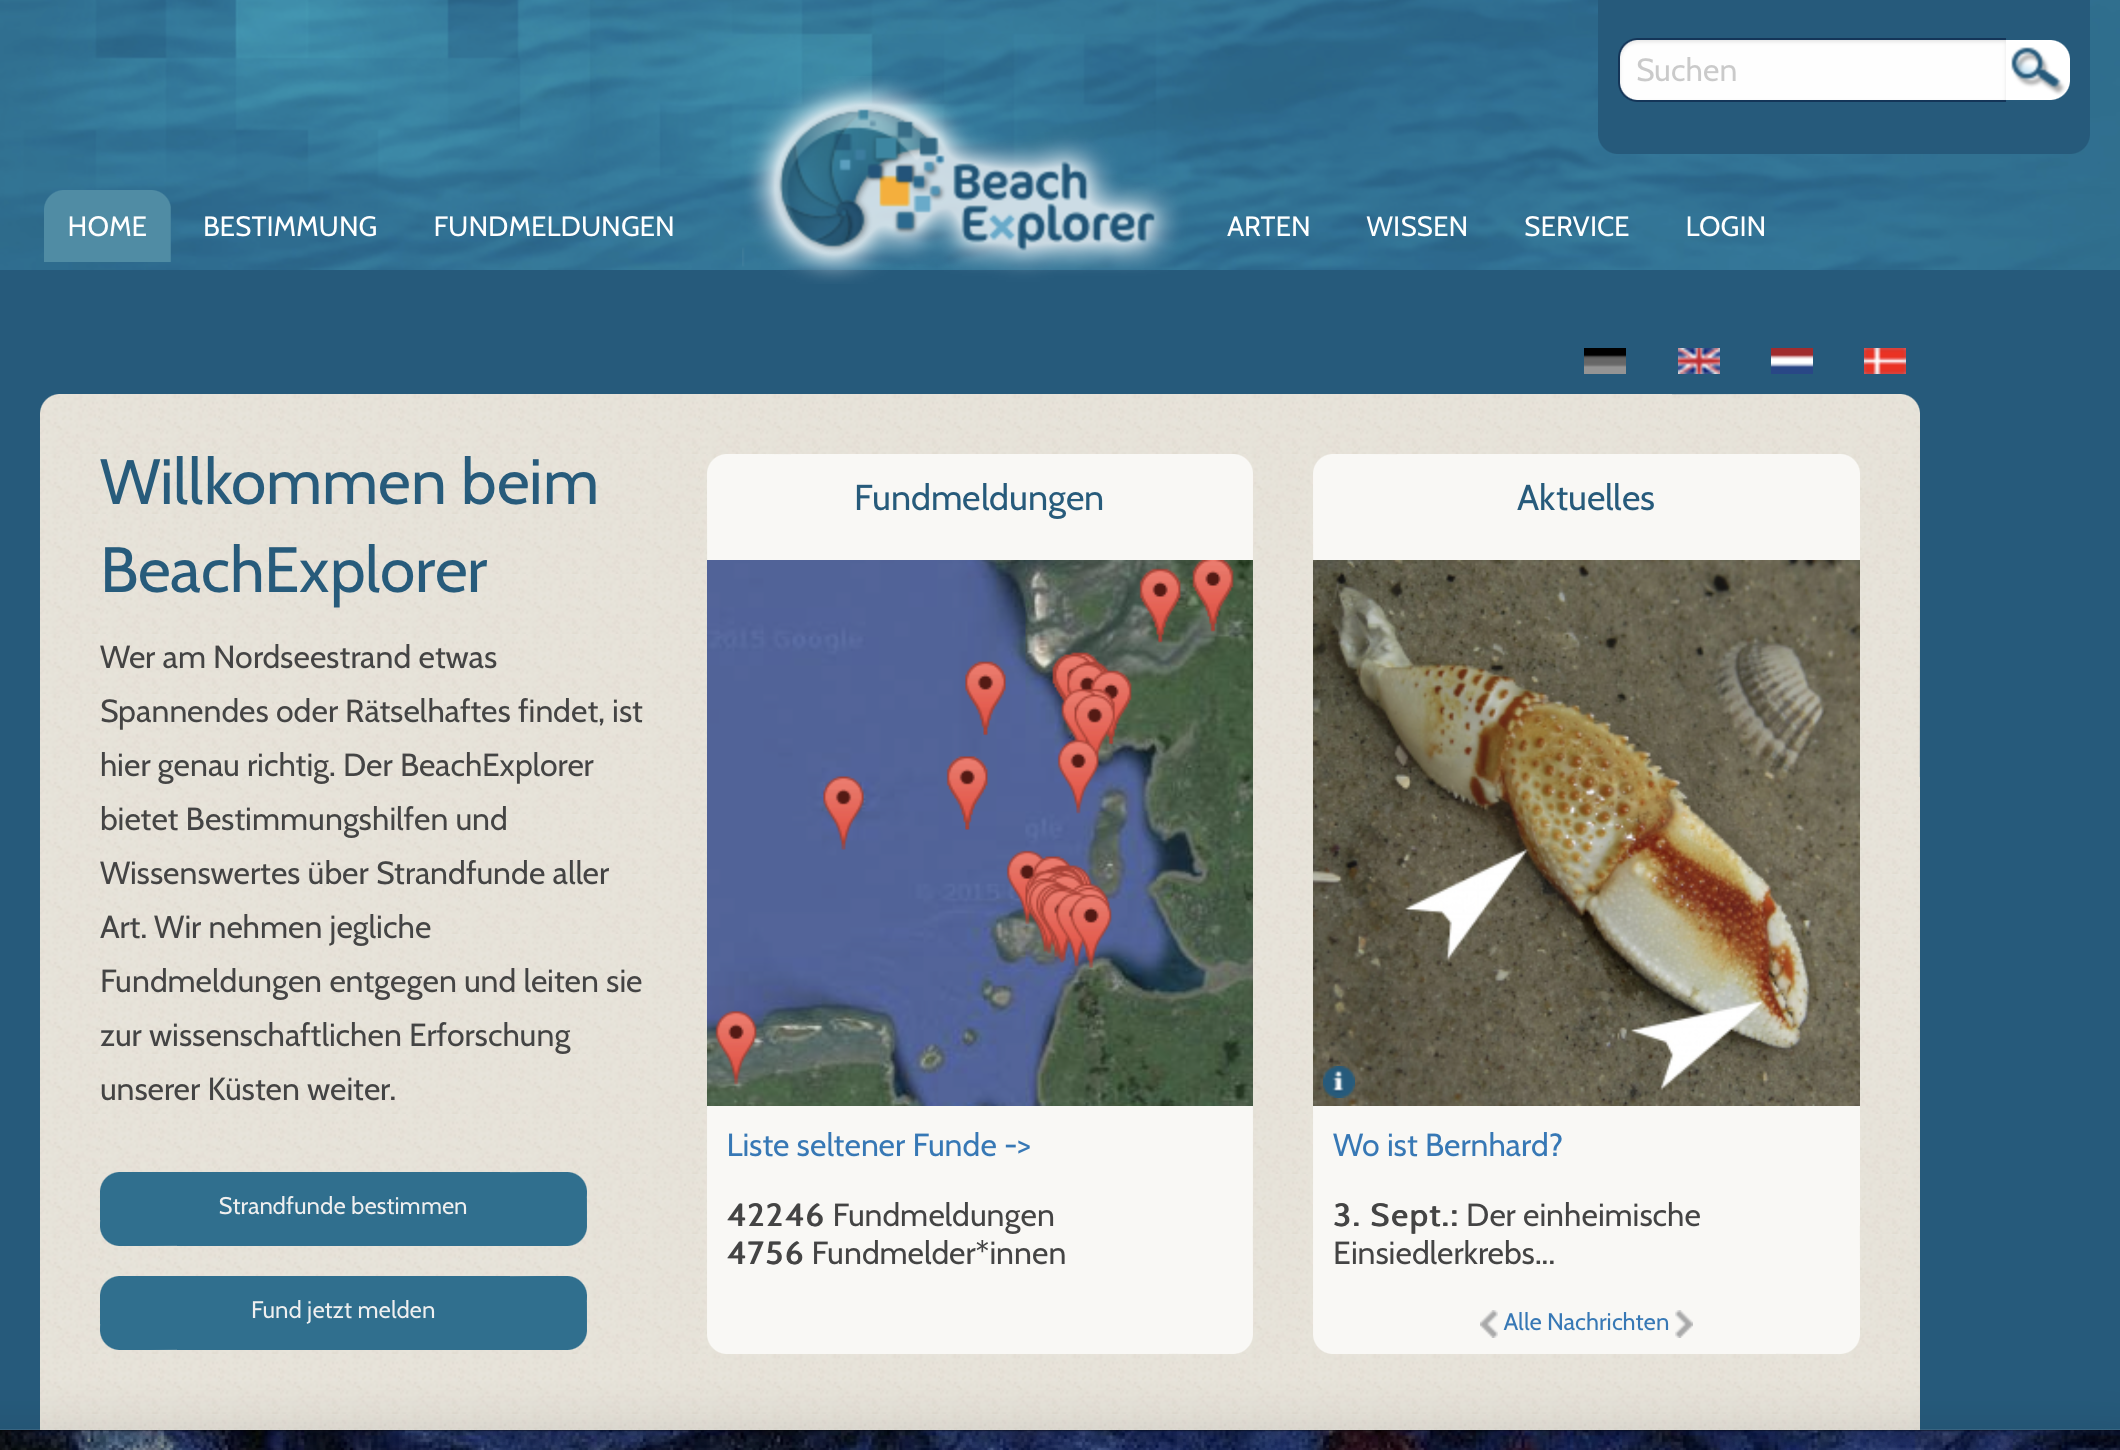Screen dimensions: 2120x1450
Task: Choose the Dutch flag language icon
Action: pos(1791,361)
